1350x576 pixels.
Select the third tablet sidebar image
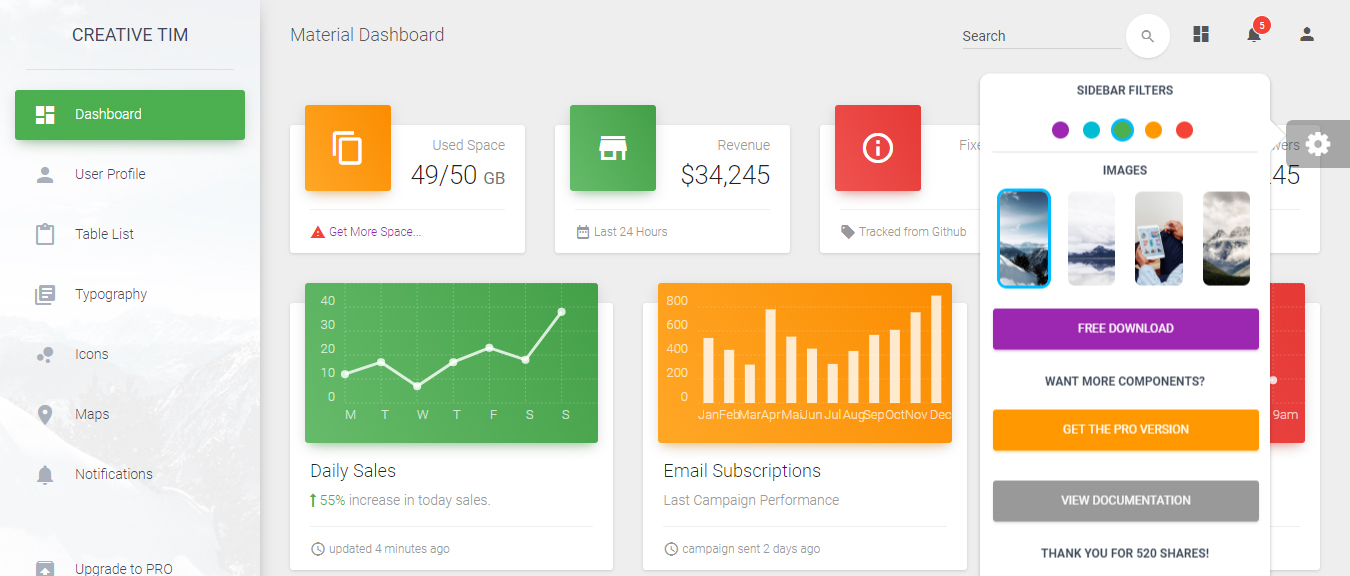(1159, 238)
